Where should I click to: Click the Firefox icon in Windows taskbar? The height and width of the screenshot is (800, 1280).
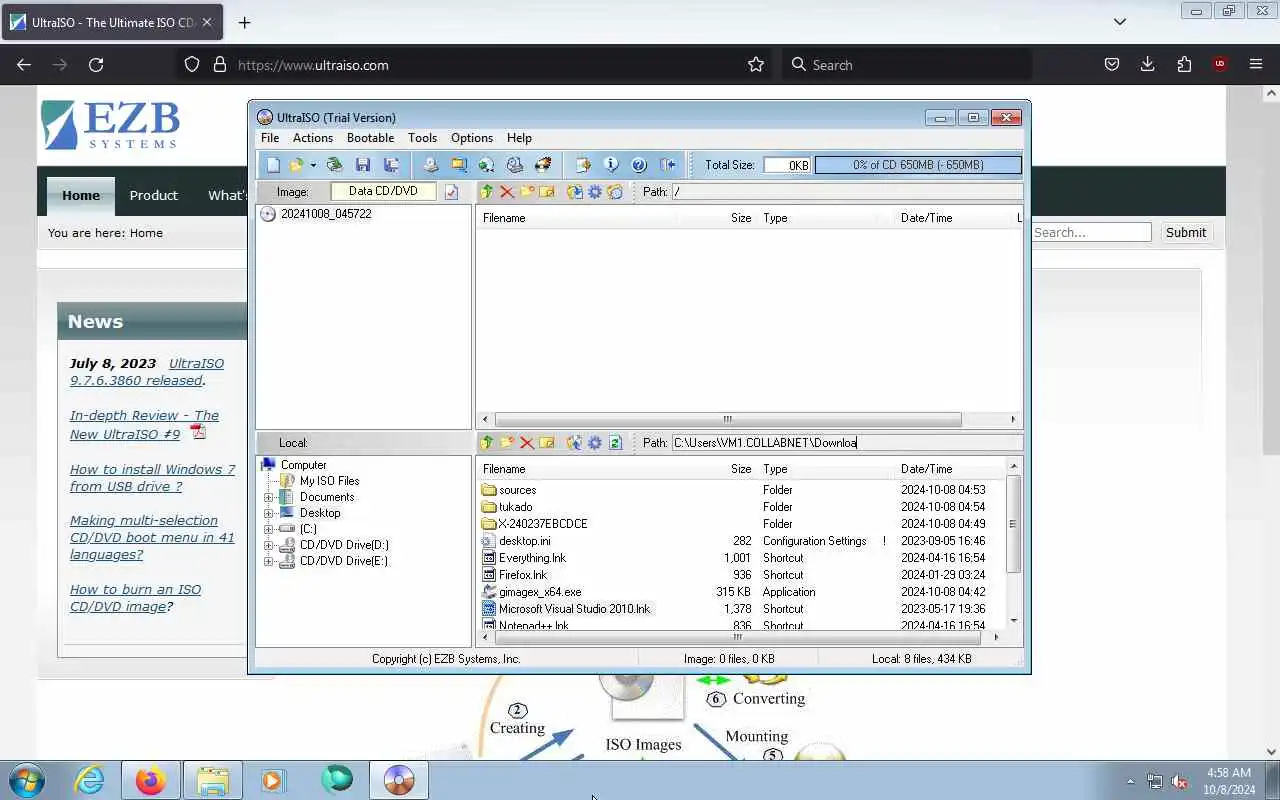(151, 780)
